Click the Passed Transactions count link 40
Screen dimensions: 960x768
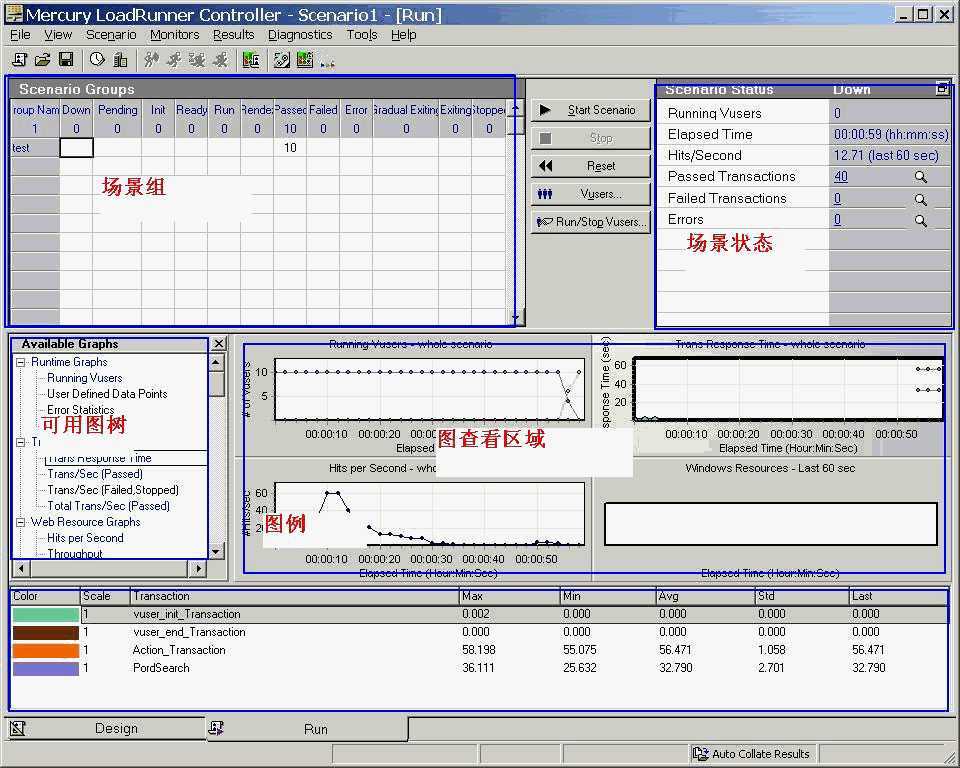click(x=841, y=176)
